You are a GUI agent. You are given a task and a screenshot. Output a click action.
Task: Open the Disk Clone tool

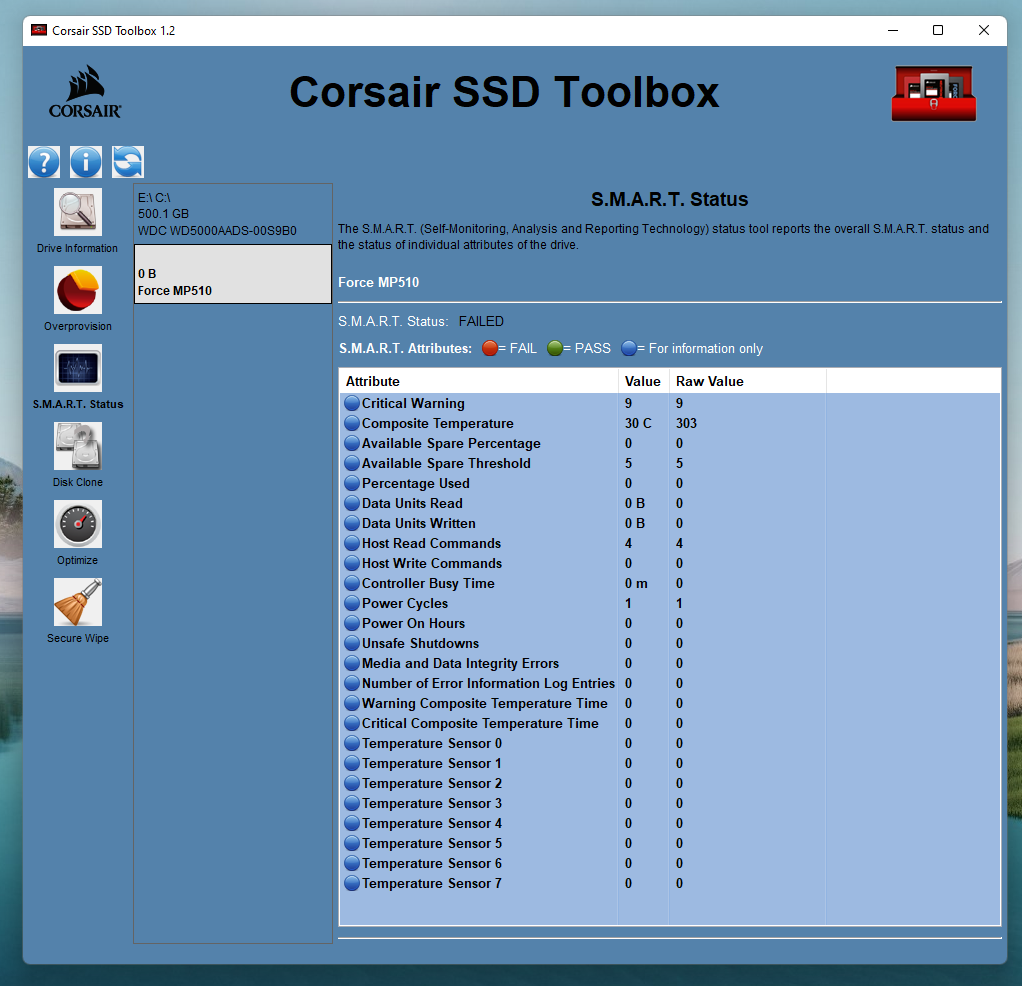pos(78,446)
